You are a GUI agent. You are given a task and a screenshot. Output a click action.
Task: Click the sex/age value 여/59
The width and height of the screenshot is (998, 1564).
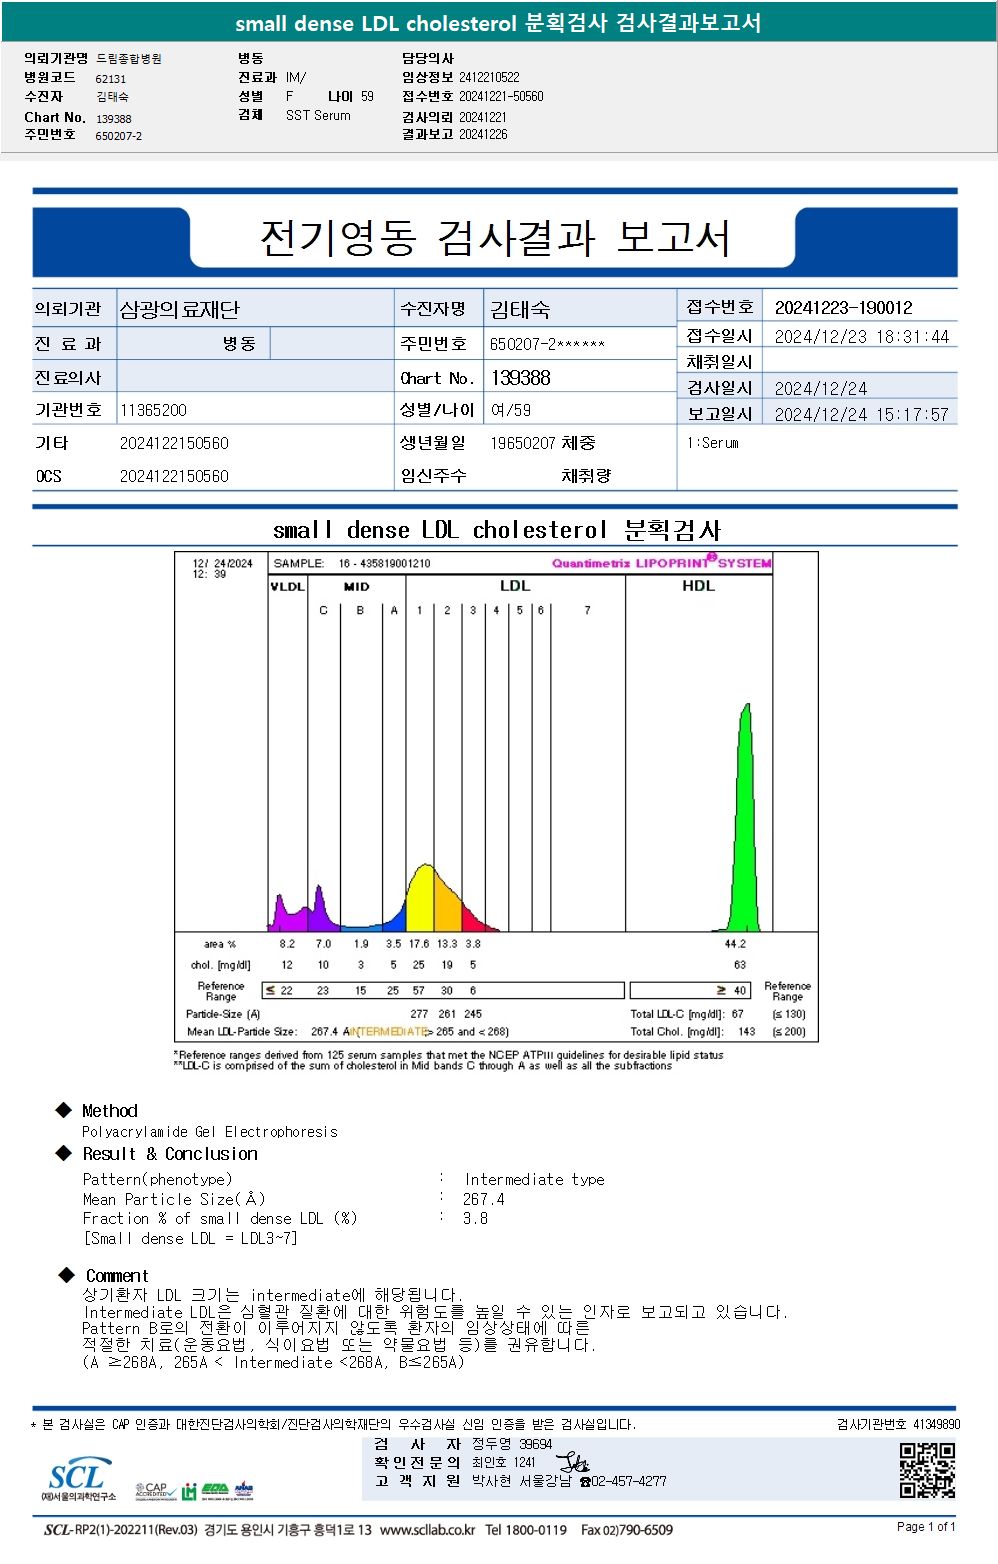coord(511,410)
